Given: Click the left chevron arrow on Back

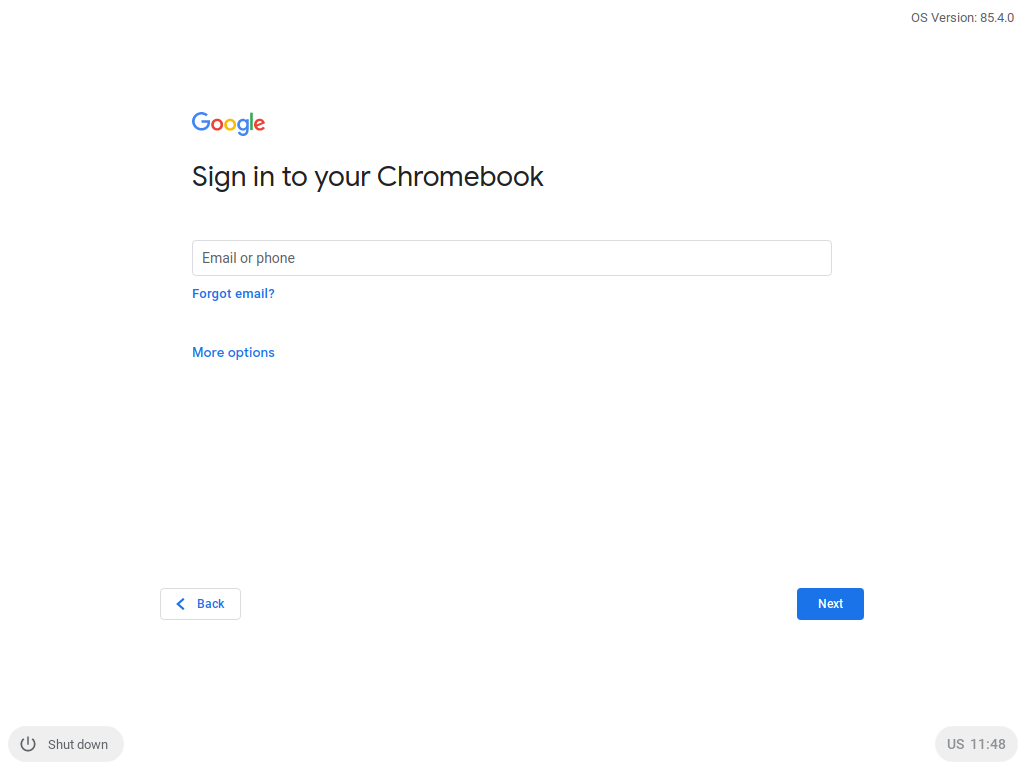Looking at the screenshot, I should 181,604.
